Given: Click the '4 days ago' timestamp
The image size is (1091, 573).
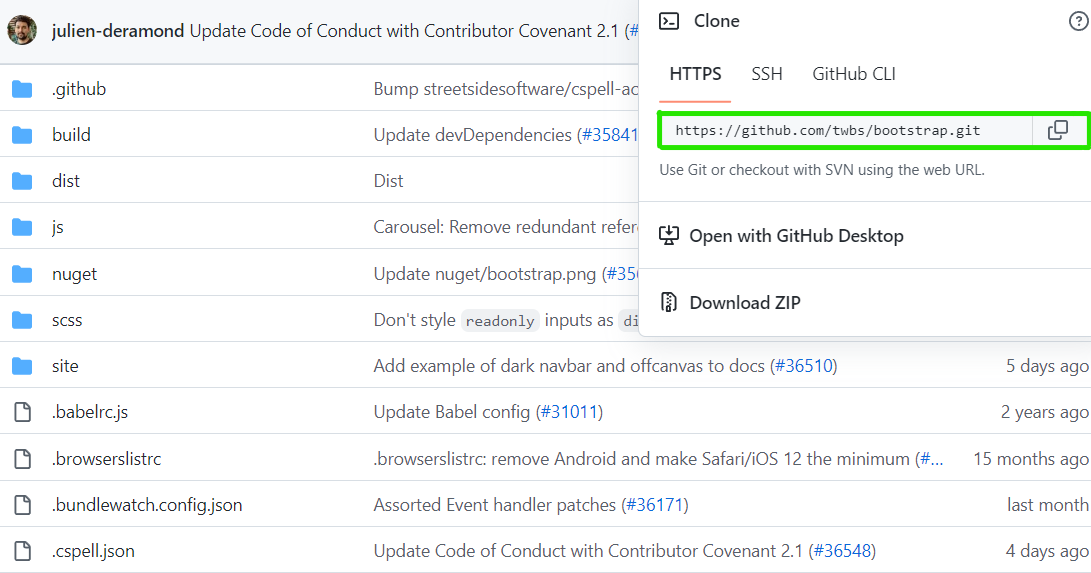Looking at the screenshot, I should pyautogui.click(x=1047, y=551).
